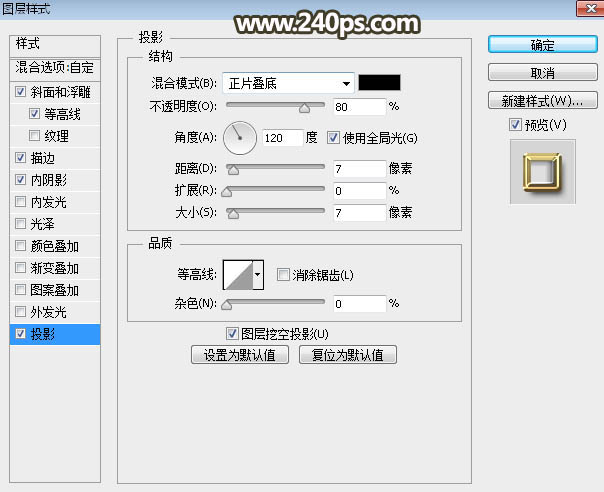Toggle the 斜面和浮雕 checkbox
Viewport: 604px width, 492px height.
(x=20, y=92)
